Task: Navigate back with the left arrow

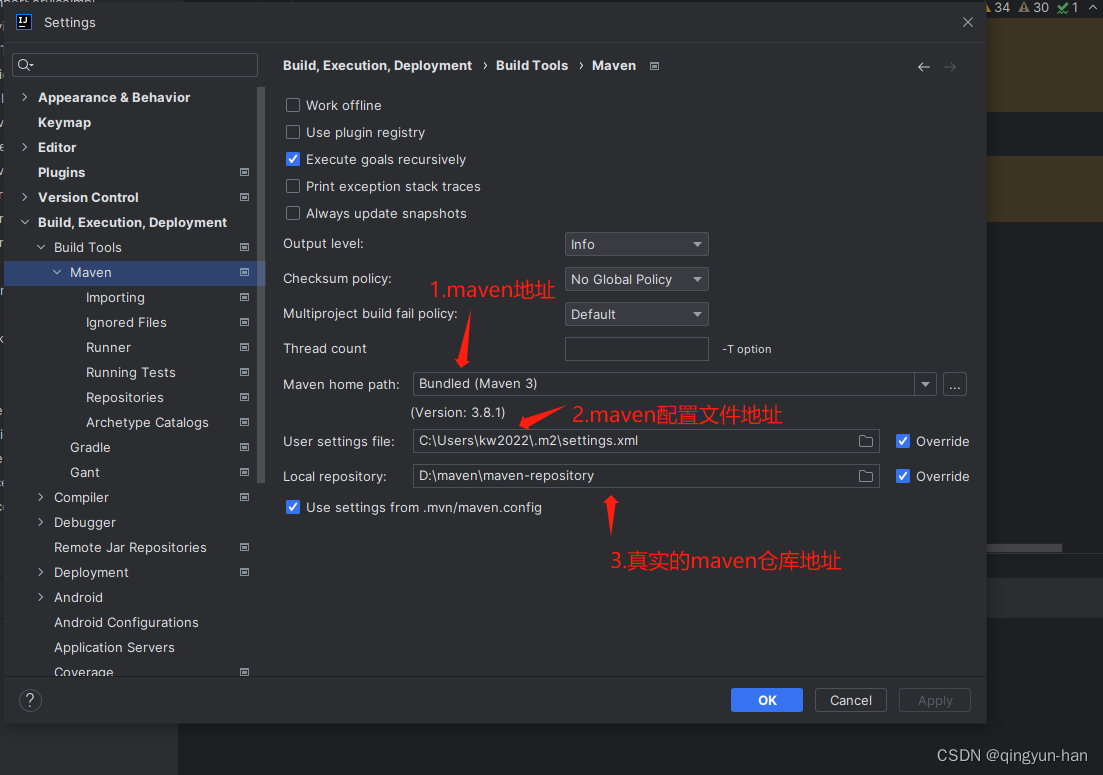Action: pos(924,67)
